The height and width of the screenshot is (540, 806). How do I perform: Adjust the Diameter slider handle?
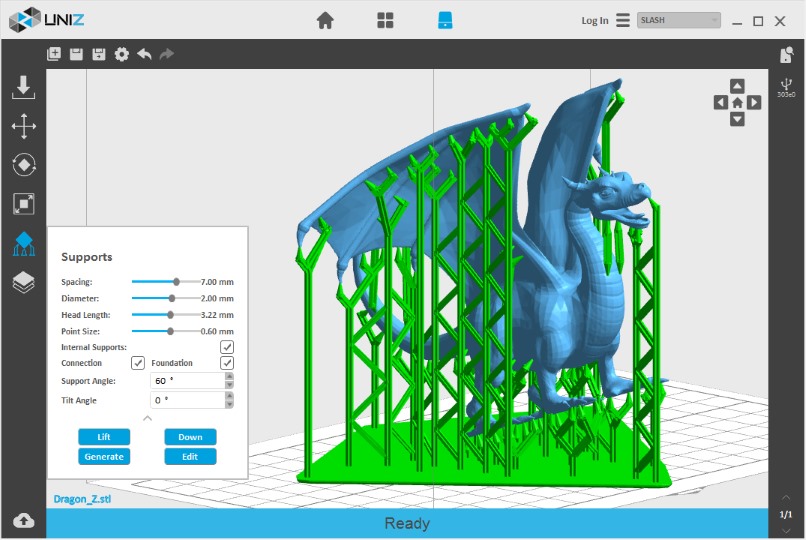172,298
